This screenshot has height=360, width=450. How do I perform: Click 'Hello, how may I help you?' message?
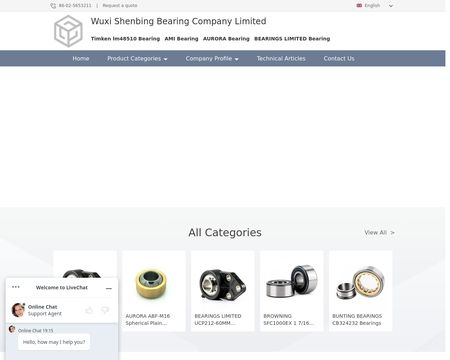(x=54, y=342)
